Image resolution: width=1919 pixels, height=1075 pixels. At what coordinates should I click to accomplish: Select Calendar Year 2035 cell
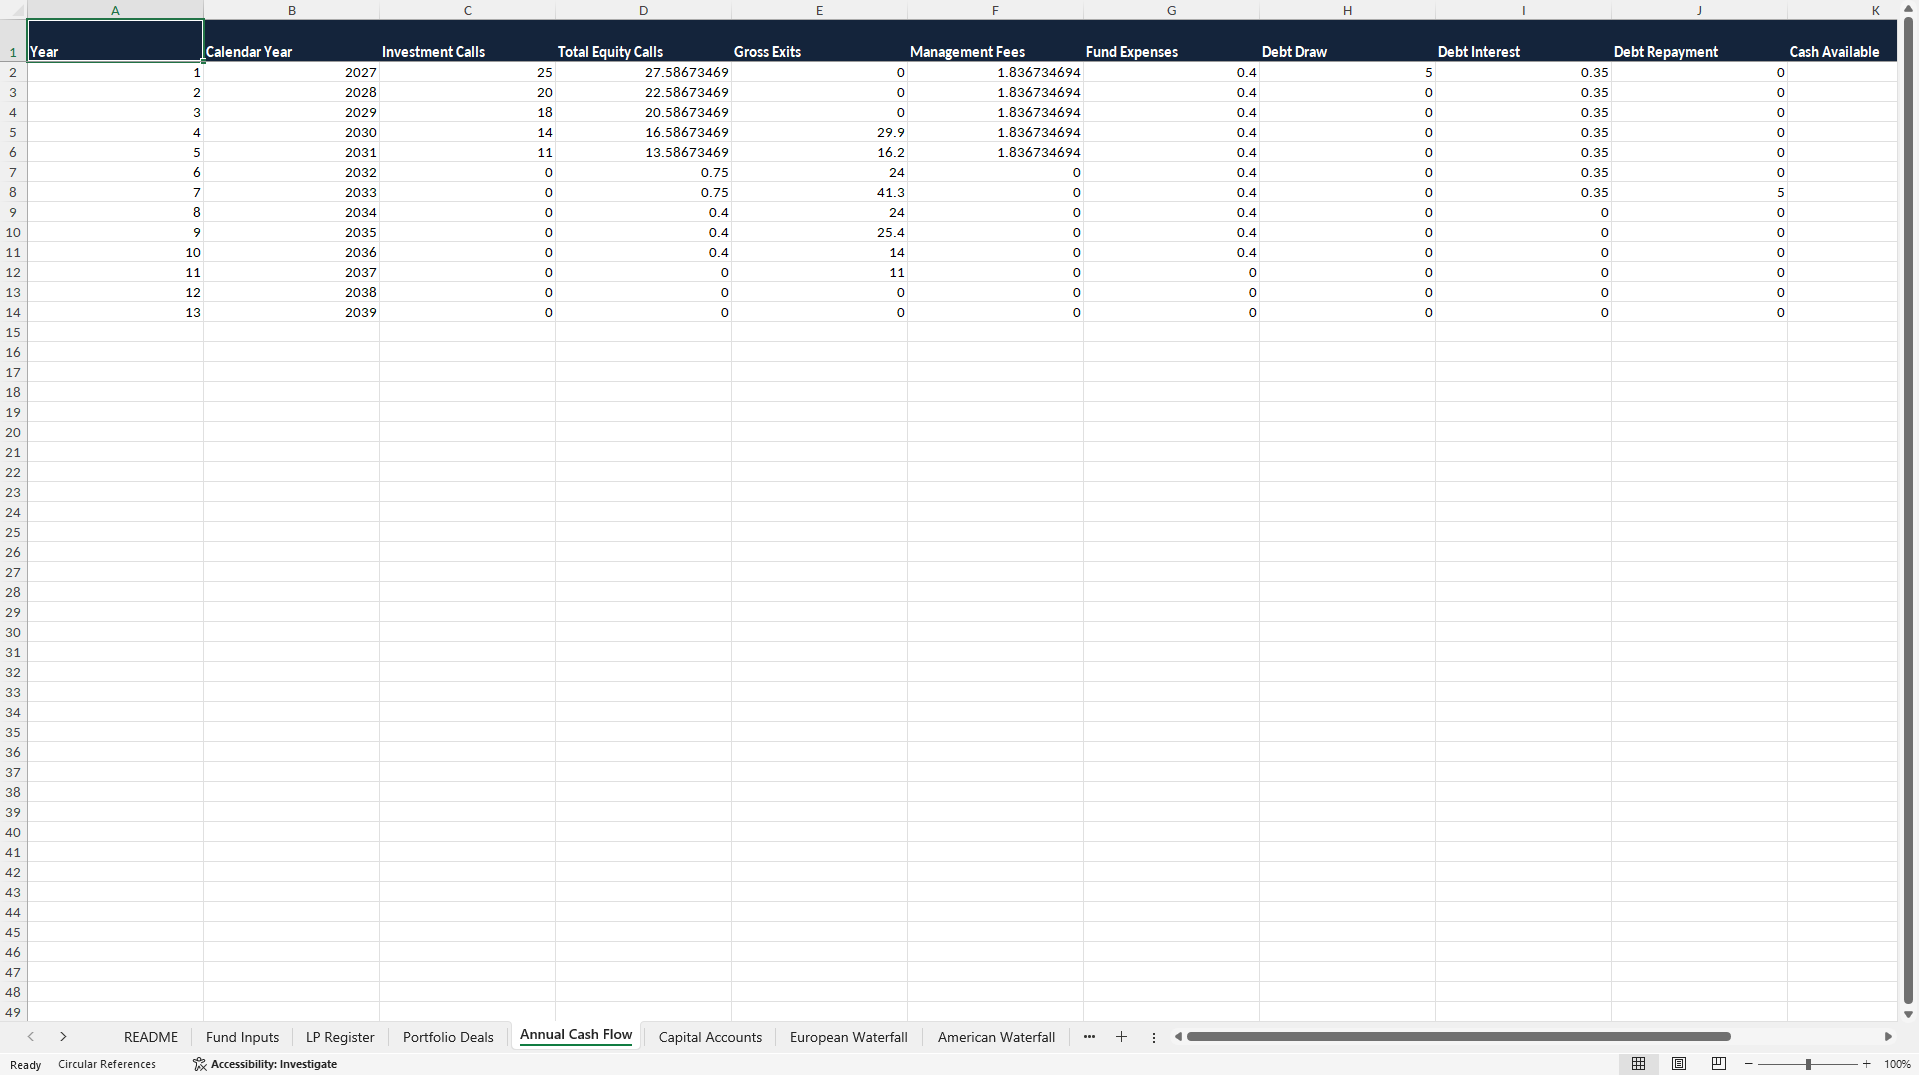click(291, 232)
